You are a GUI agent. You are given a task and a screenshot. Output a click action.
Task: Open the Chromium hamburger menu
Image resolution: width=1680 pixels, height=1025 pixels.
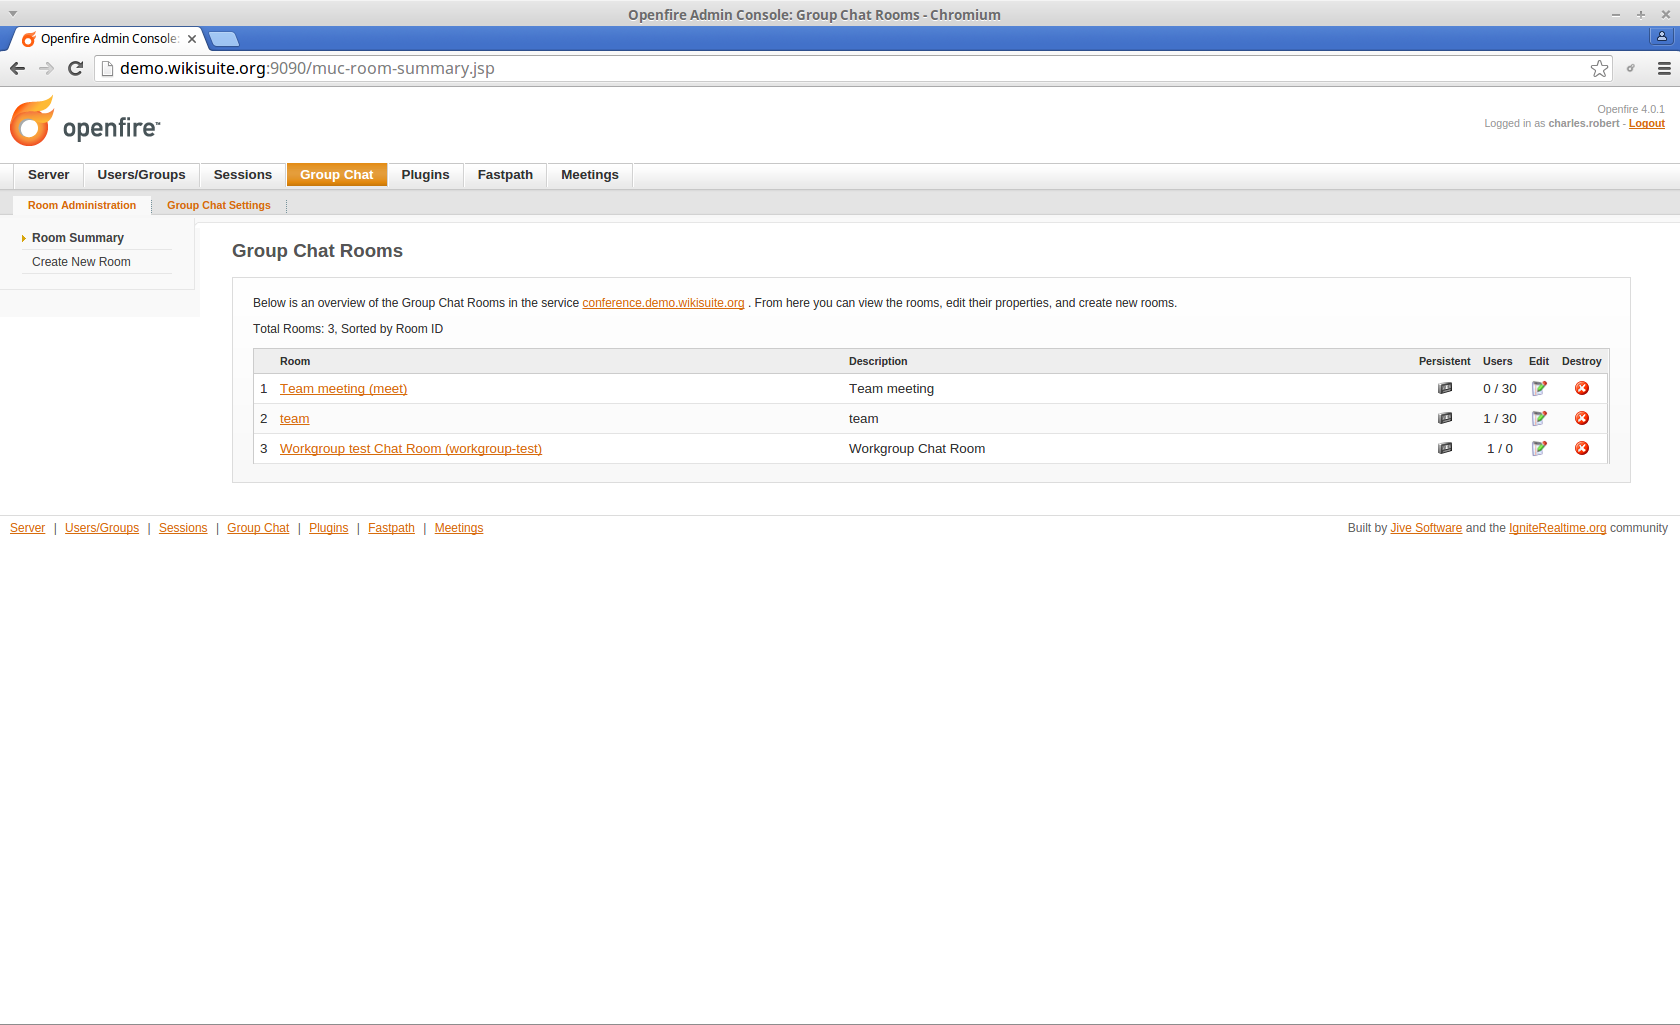click(1664, 68)
